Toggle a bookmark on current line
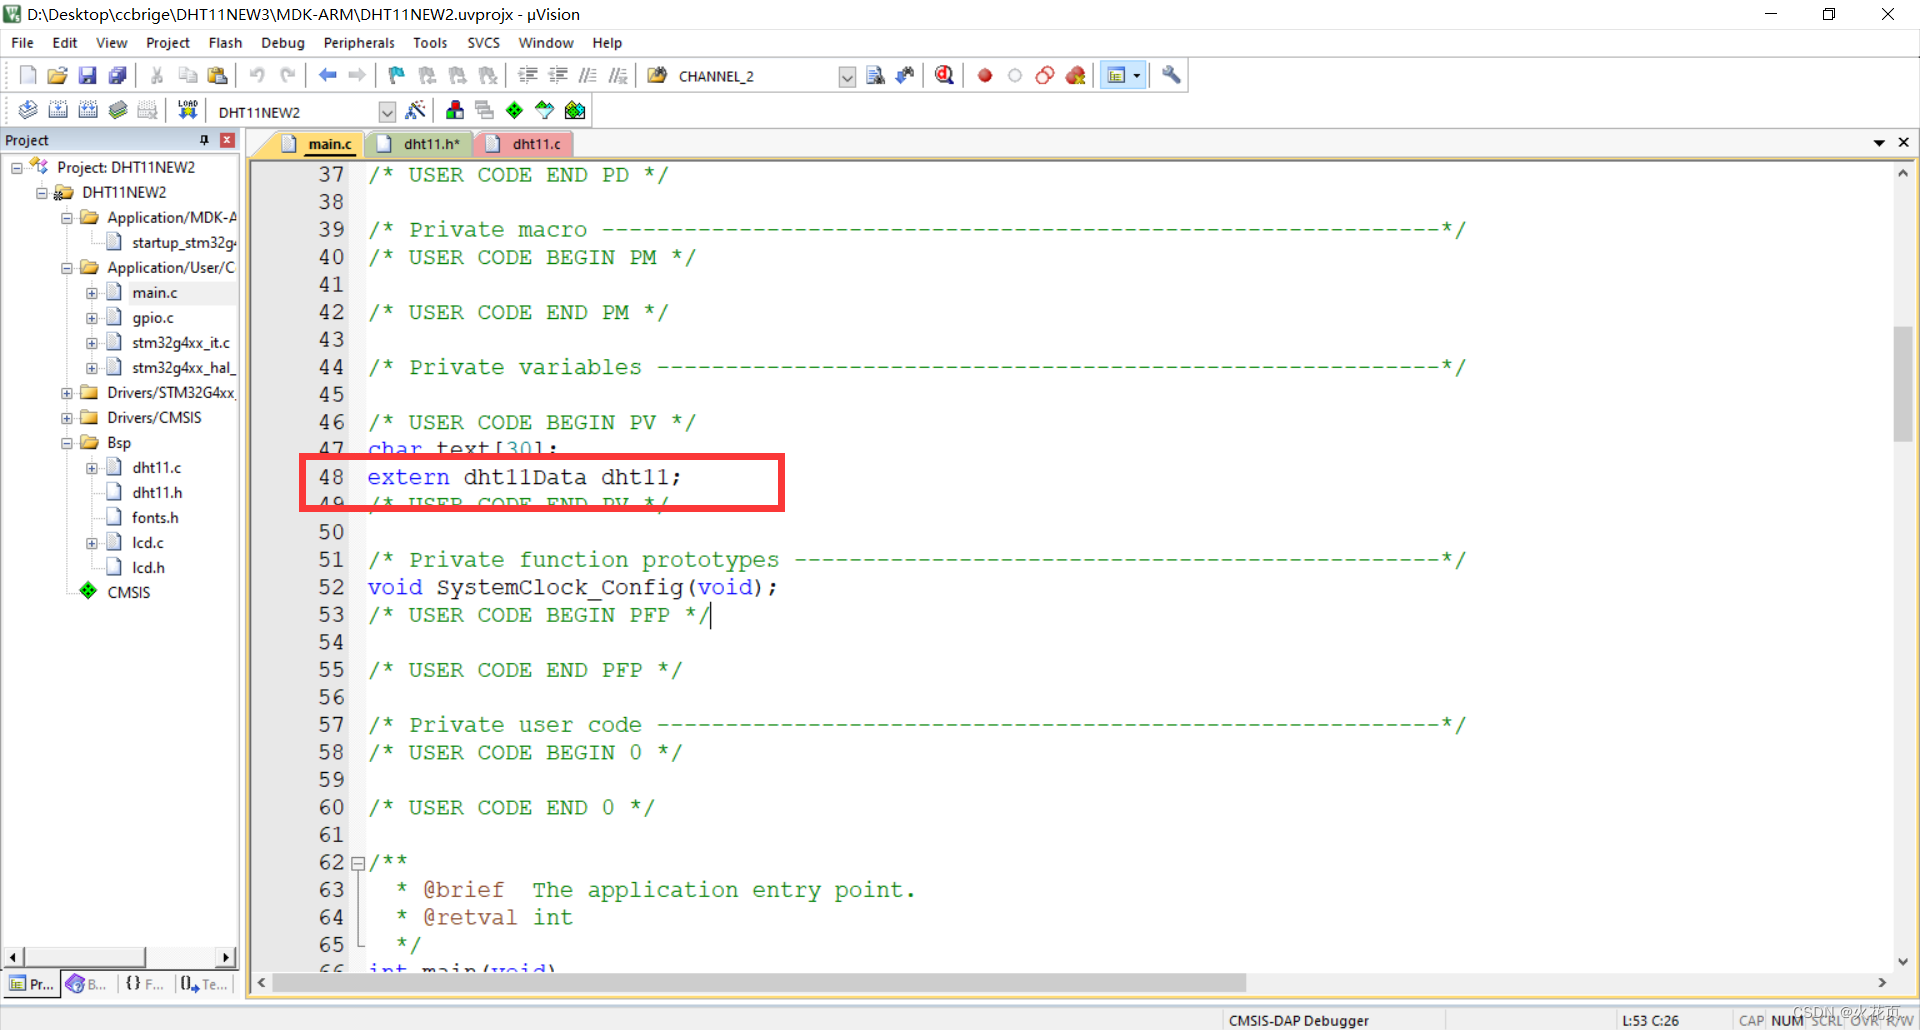The image size is (1920, 1030). point(396,75)
